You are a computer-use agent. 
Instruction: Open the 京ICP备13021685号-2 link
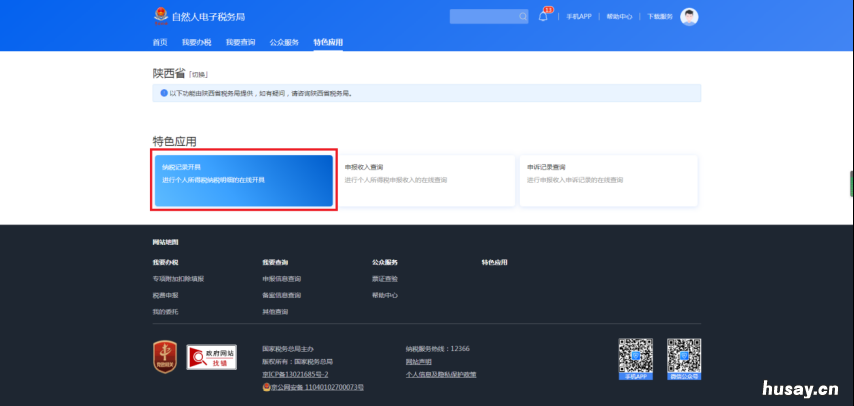295,374
